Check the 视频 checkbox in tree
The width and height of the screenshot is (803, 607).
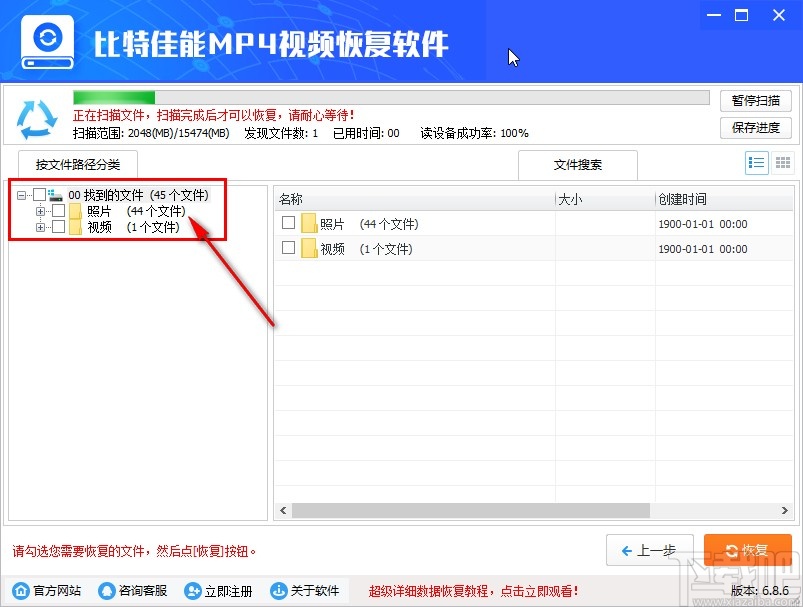click(58, 226)
